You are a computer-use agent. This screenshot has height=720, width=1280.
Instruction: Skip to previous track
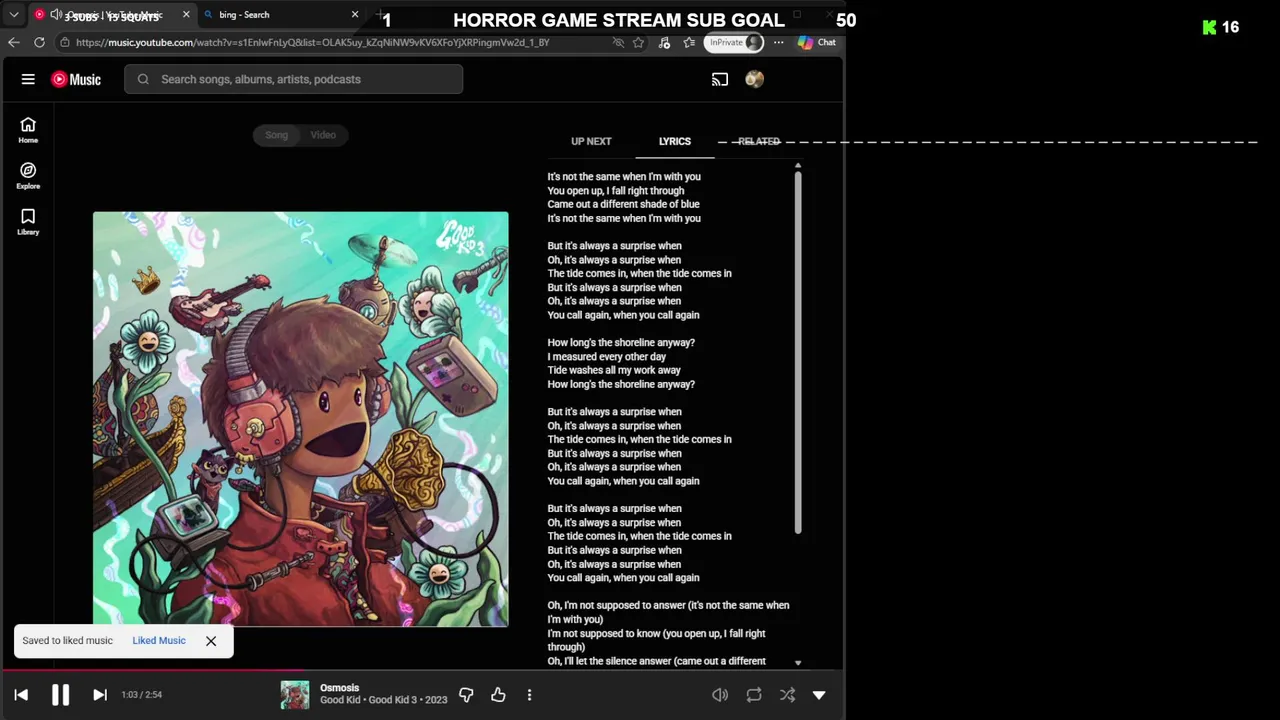point(21,695)
